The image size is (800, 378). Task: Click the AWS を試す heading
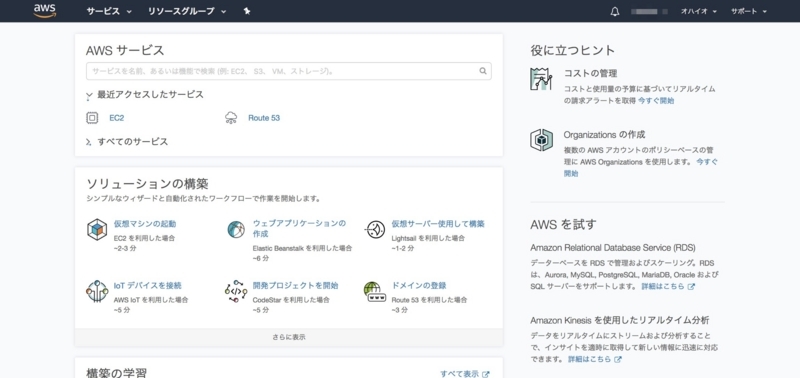click(x=563, y=224)
